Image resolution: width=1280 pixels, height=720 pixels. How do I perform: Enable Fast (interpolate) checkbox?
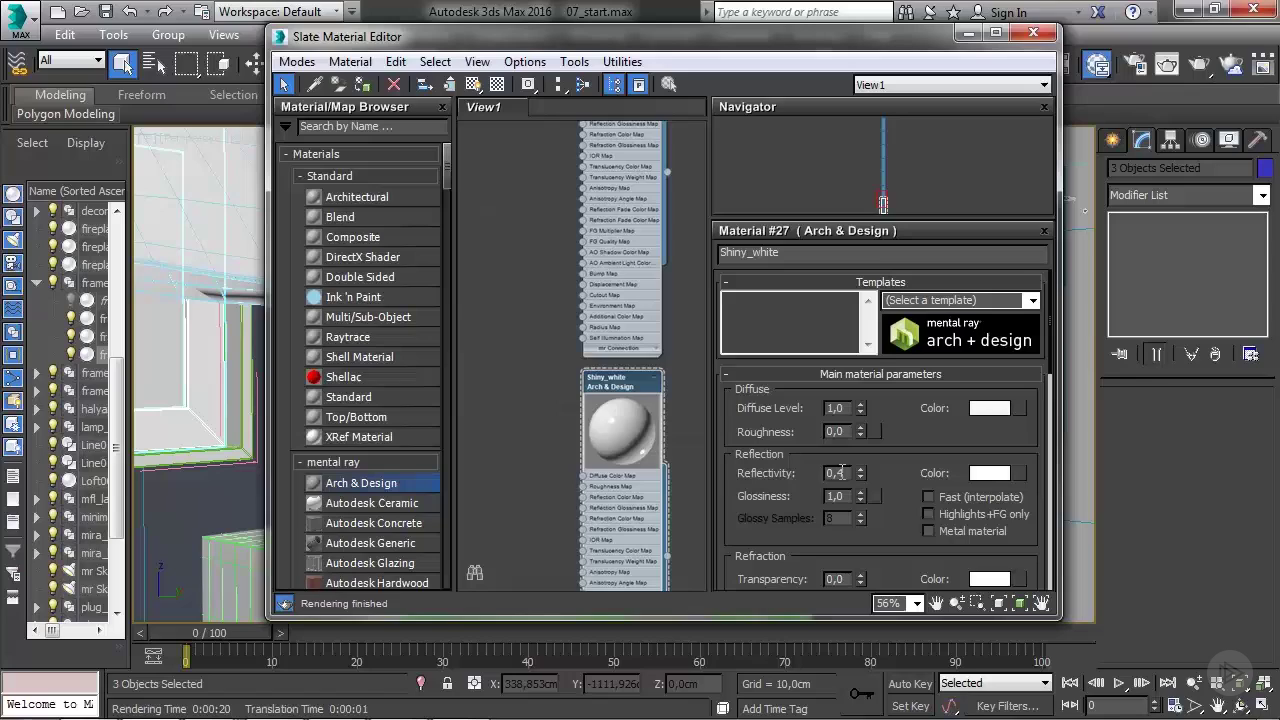(x=928, y=497)
